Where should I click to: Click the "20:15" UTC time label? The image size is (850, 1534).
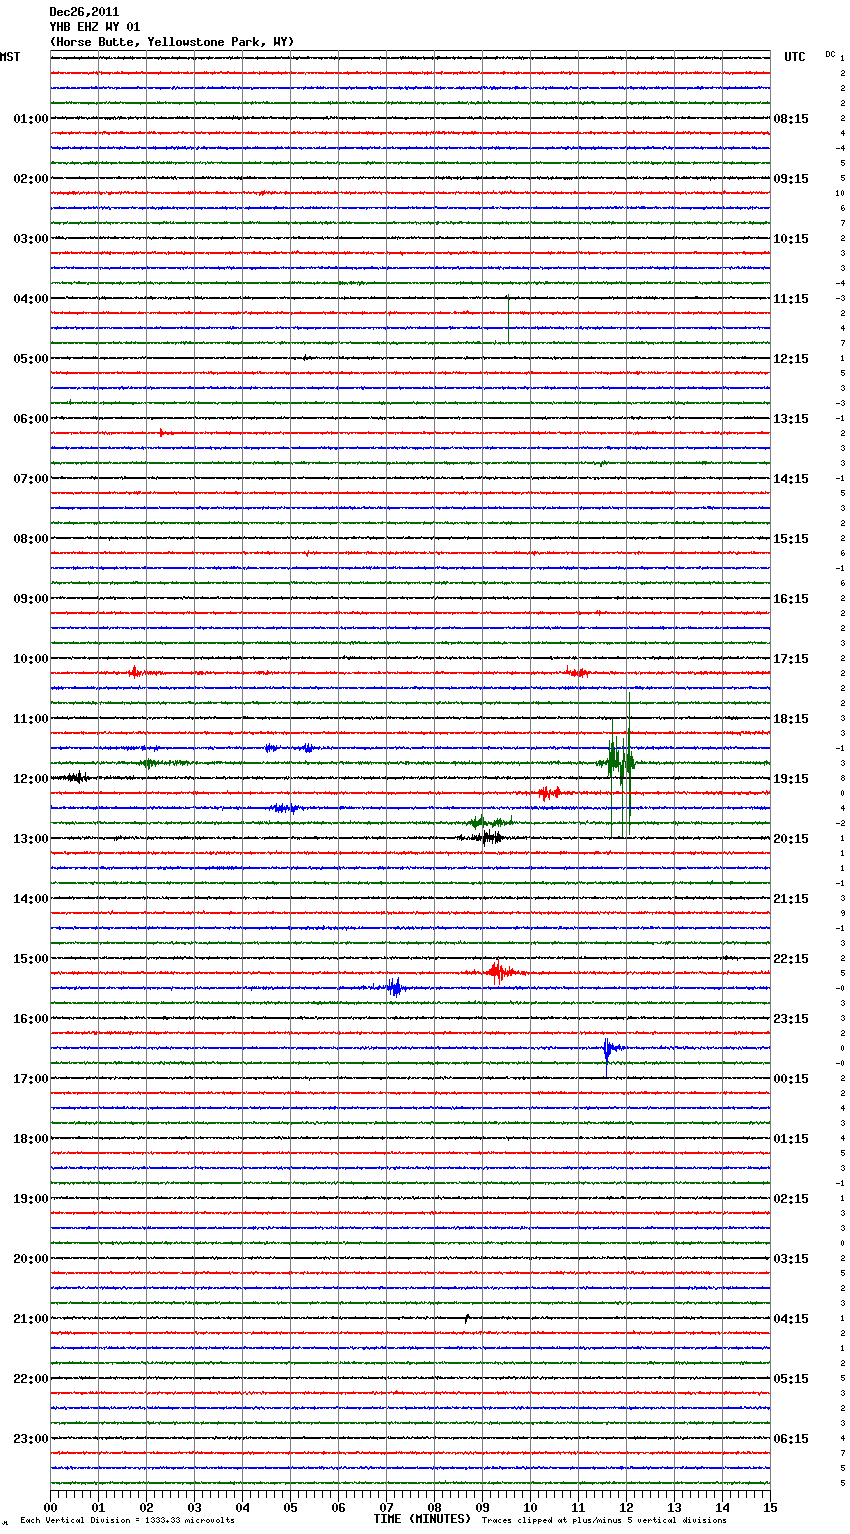pyautogui.click(x=791, y=839)
